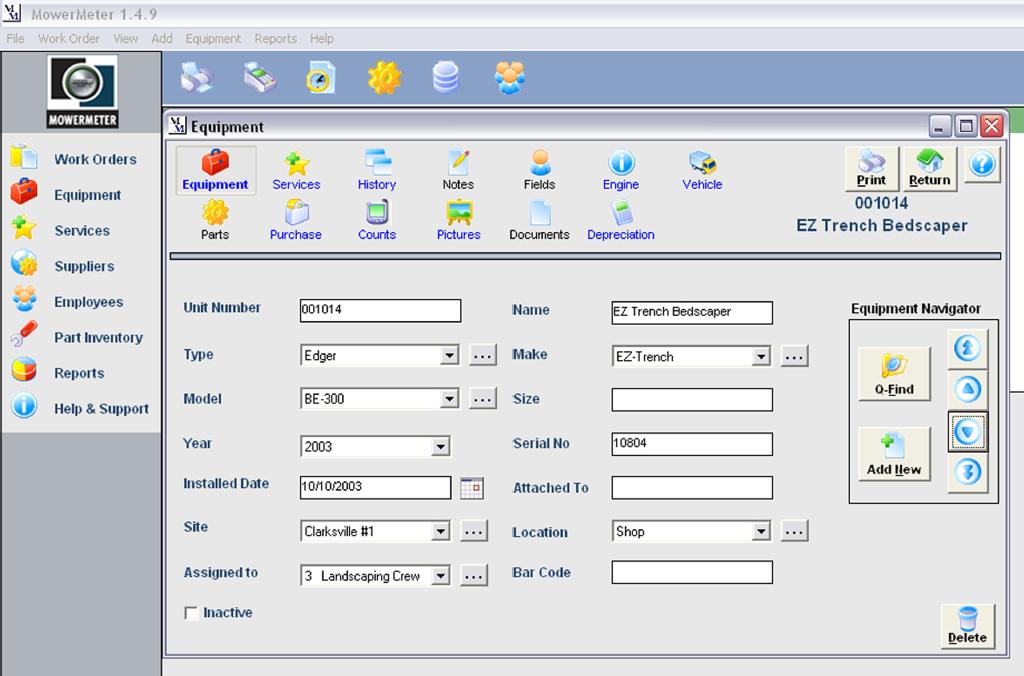Viewport: 1024px width, 676px height.
Task: Toggle the Inactive checkbox
Action: point(192,613)
